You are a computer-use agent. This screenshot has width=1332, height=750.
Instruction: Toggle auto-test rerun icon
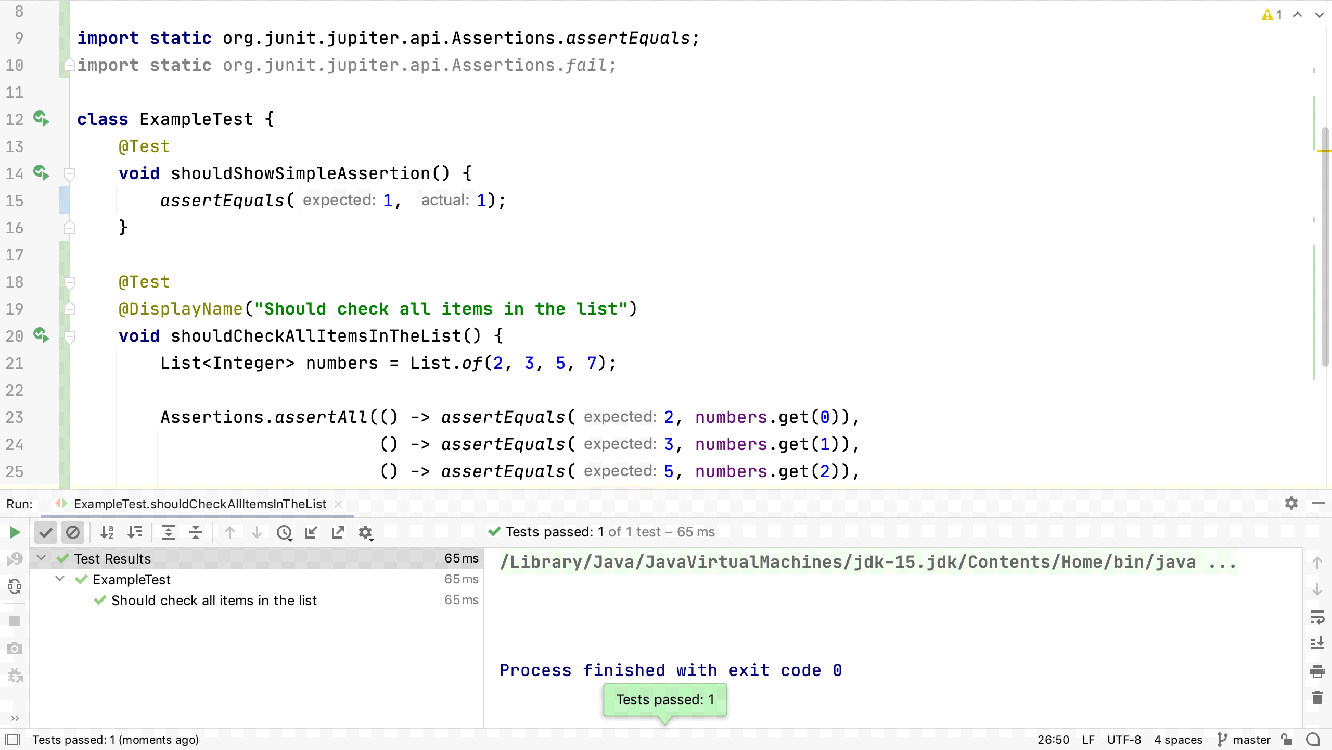pos(14,587)
